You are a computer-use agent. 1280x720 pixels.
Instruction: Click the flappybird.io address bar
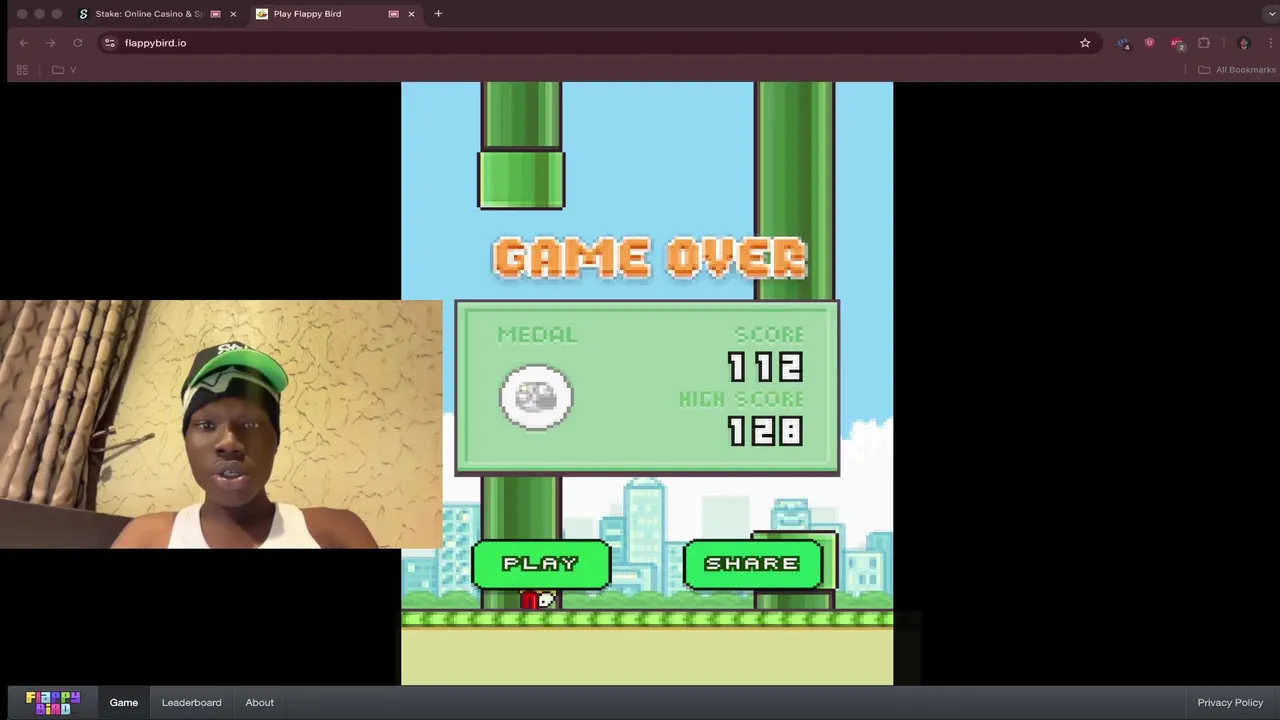[x=598, y=43]
